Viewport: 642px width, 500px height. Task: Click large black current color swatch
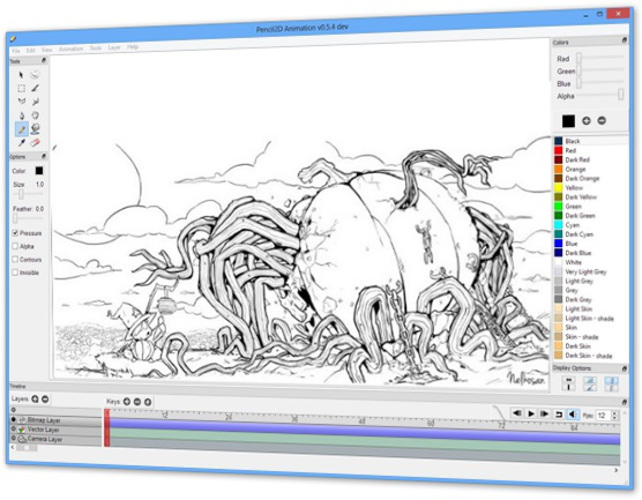[568, 121]
